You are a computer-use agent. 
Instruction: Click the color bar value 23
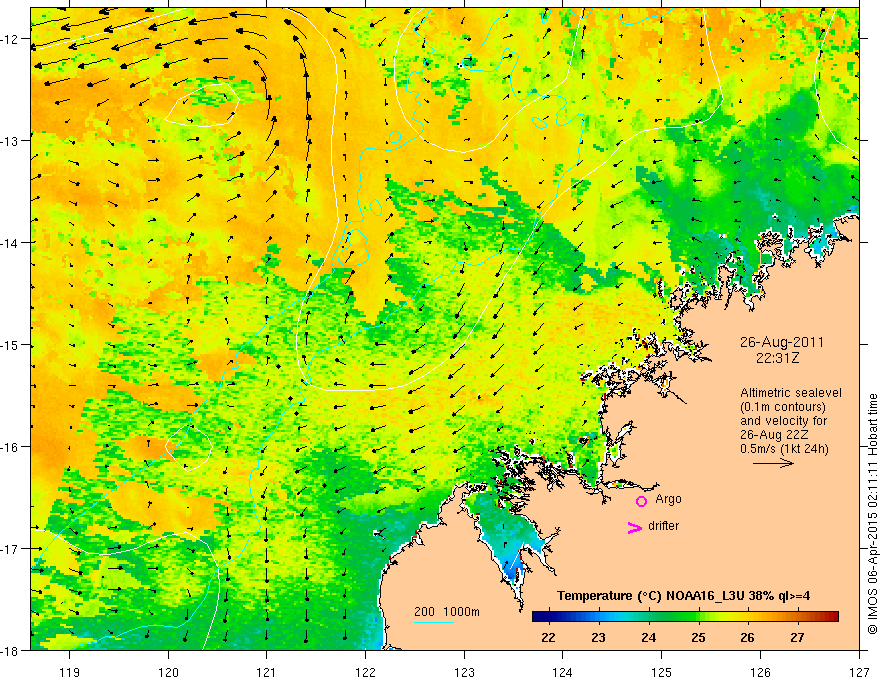click(598, 637)
